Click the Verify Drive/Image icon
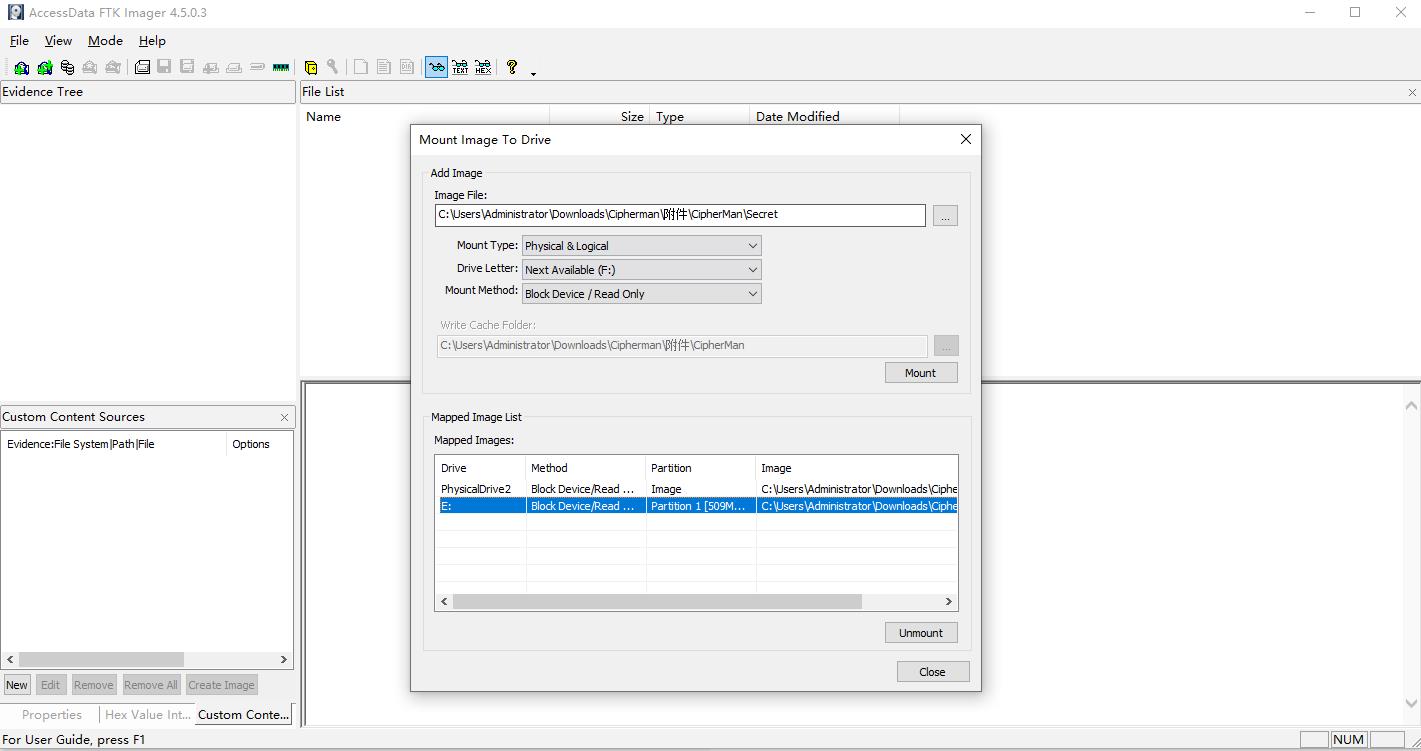 coord(257,67)
